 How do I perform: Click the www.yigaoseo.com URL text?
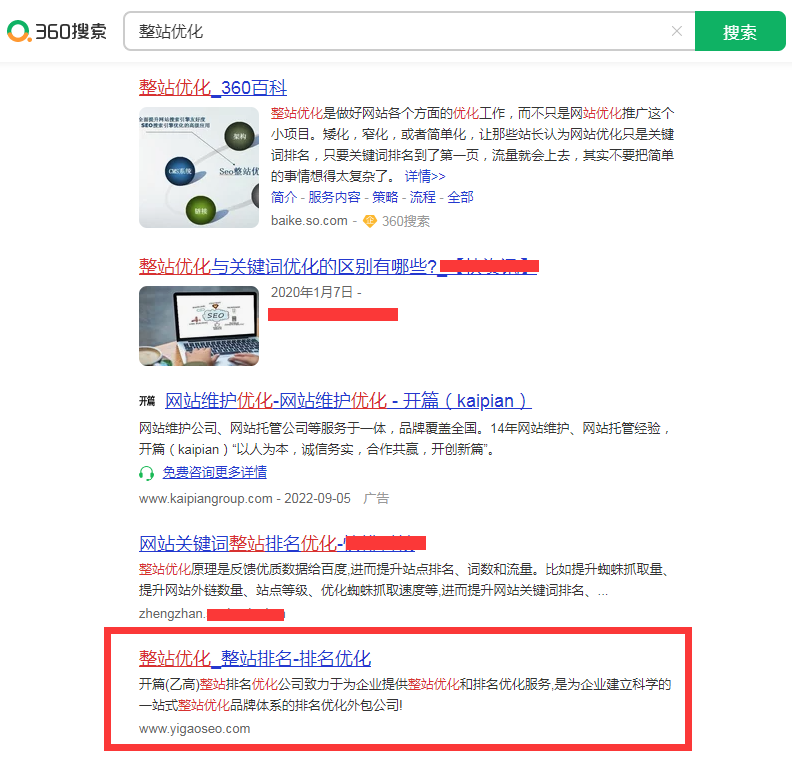tap(194, 729)
